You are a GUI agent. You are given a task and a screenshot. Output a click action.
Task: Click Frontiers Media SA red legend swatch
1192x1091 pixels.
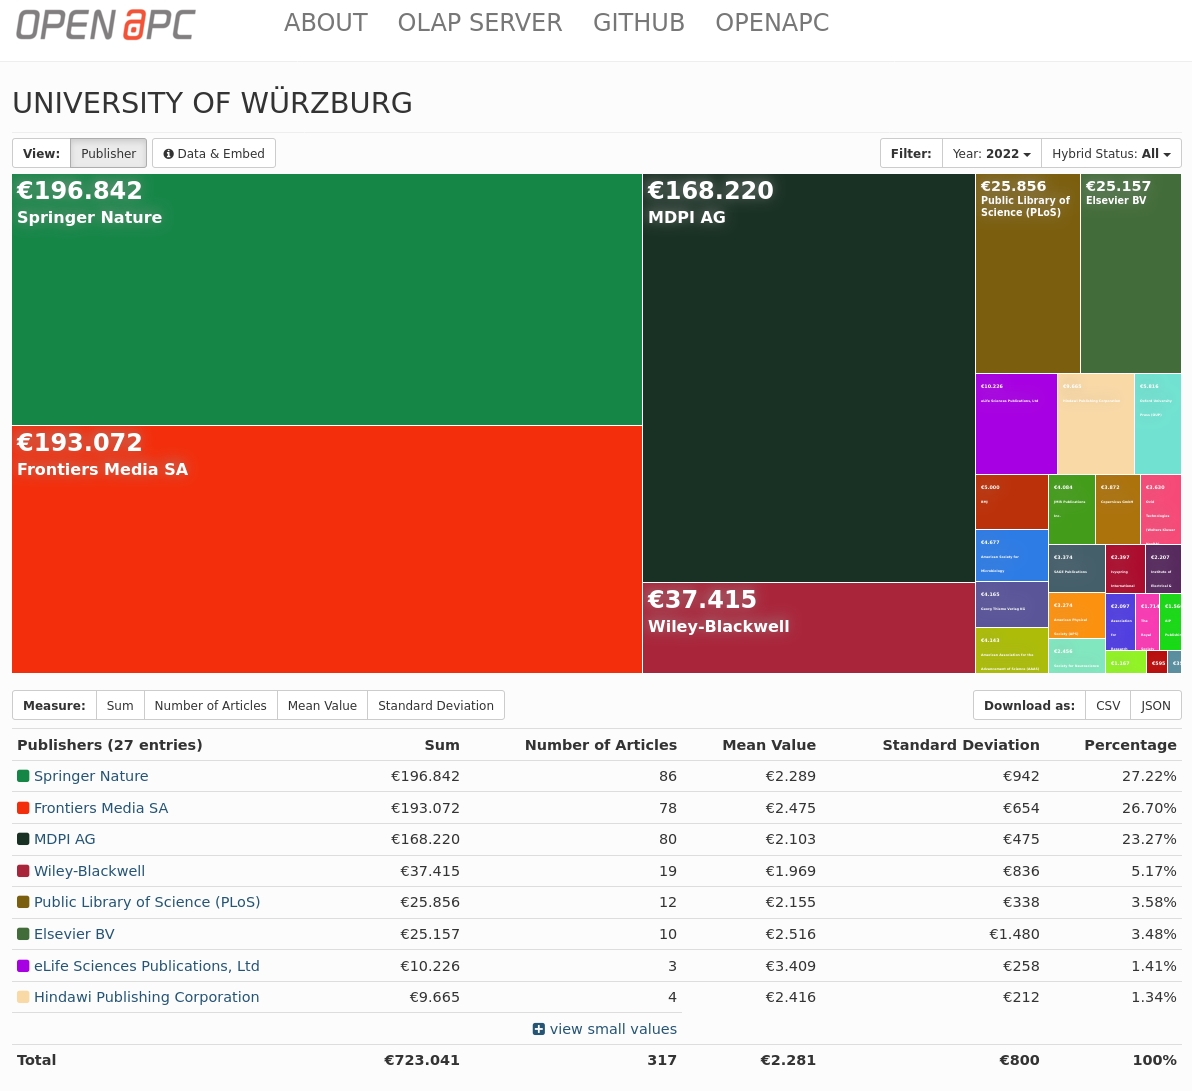point(23,808)
